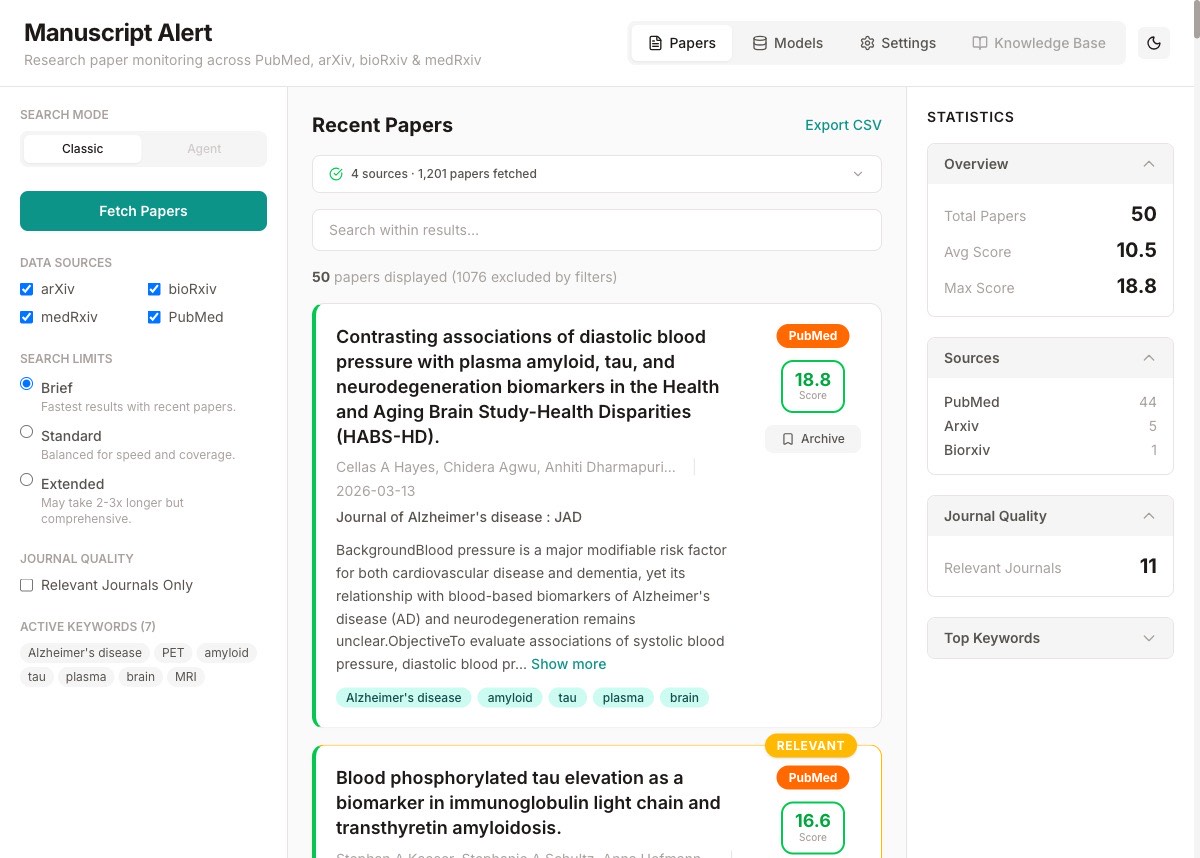Click the green check status icon
Viewport: 1200px width, 858px height.
pyautogui.click(x=336, y=174)
